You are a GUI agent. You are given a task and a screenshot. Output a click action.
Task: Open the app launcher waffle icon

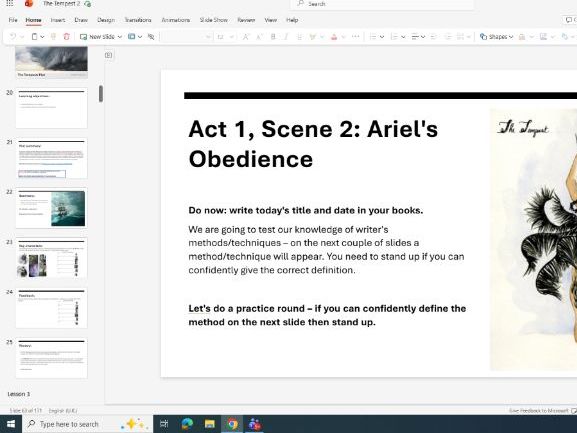[x=10, y=4]
